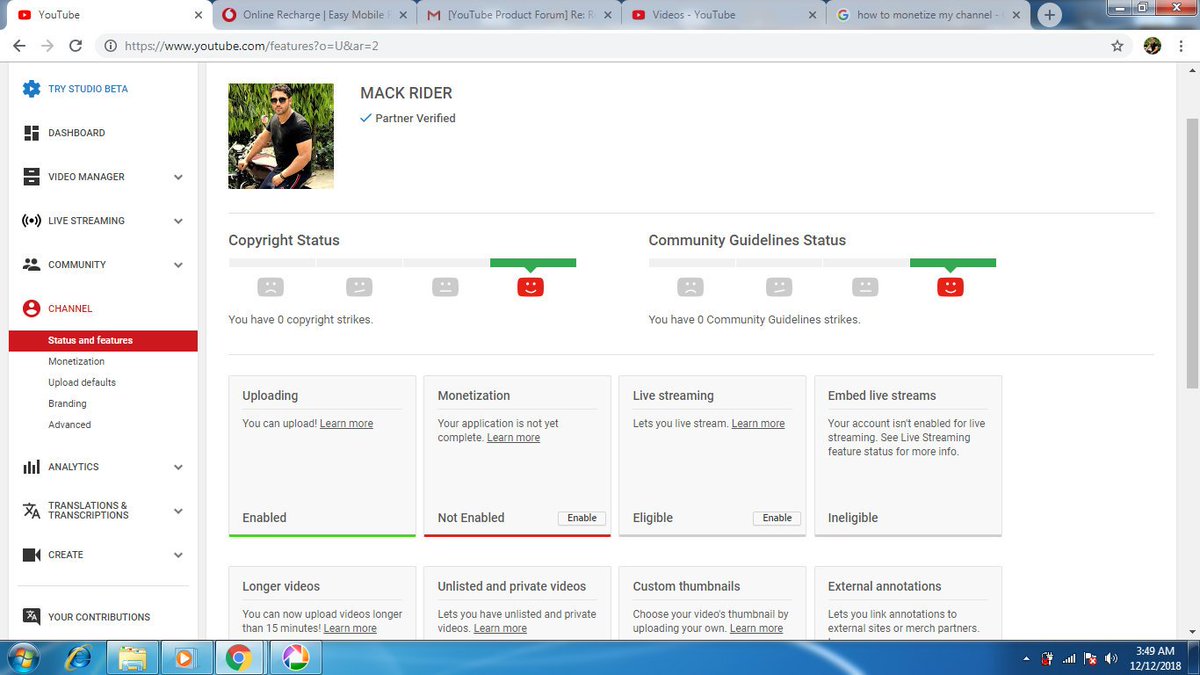
Task: Show hidden system tray icons arrow
Action: click(x=1027, y=659)
